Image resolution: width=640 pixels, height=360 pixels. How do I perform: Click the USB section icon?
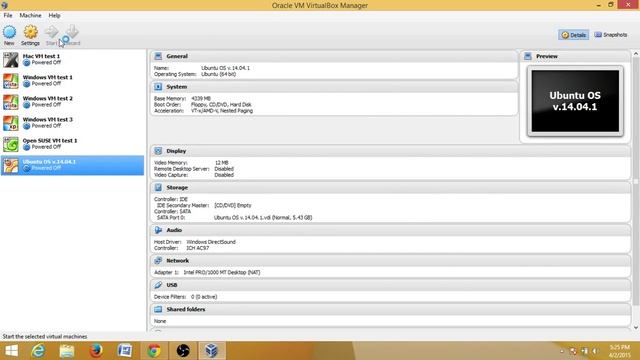tap(158, 285)
